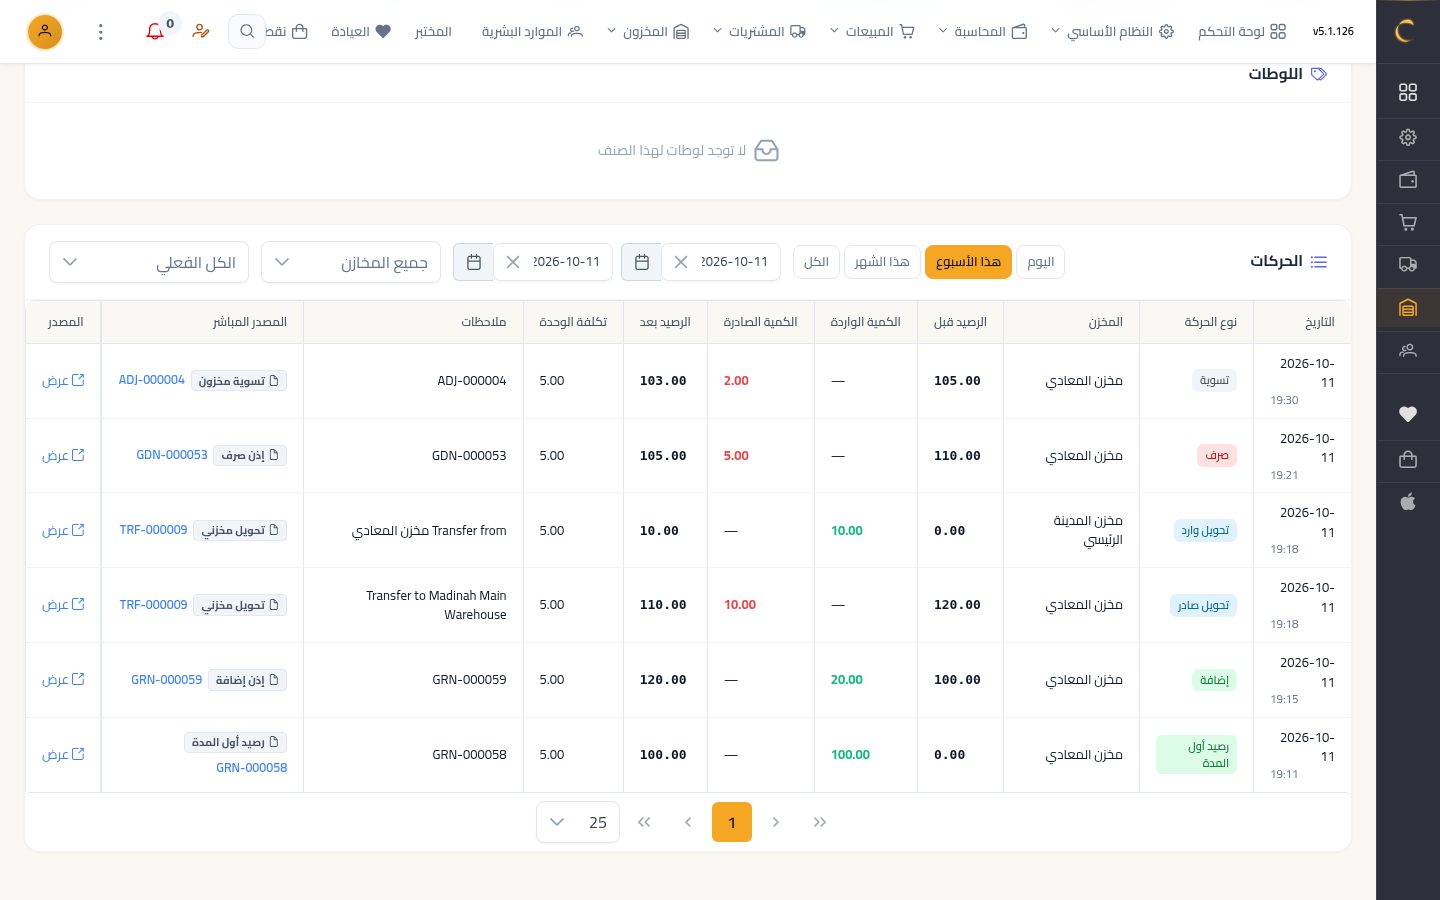The height and width of the screenshot is (900, 1440).
Task: Open ADJ-000004 source link
Action: tap(152, 380)
